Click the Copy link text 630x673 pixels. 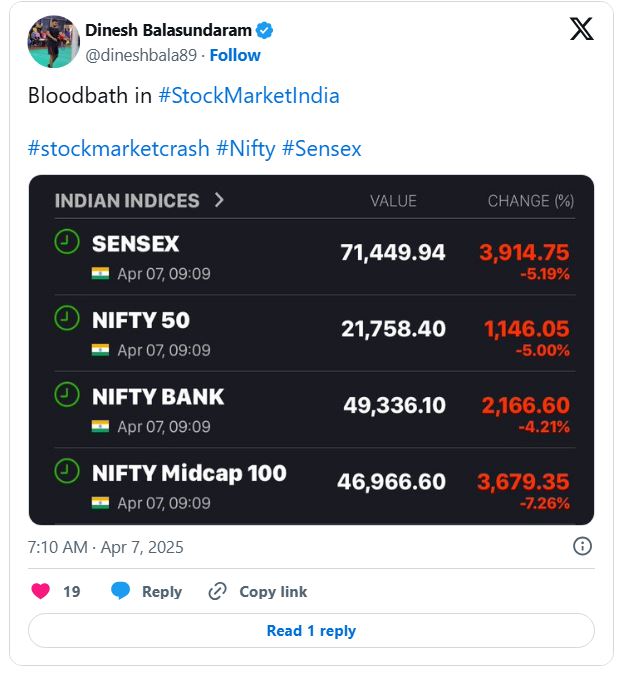(x=273, y=591)
